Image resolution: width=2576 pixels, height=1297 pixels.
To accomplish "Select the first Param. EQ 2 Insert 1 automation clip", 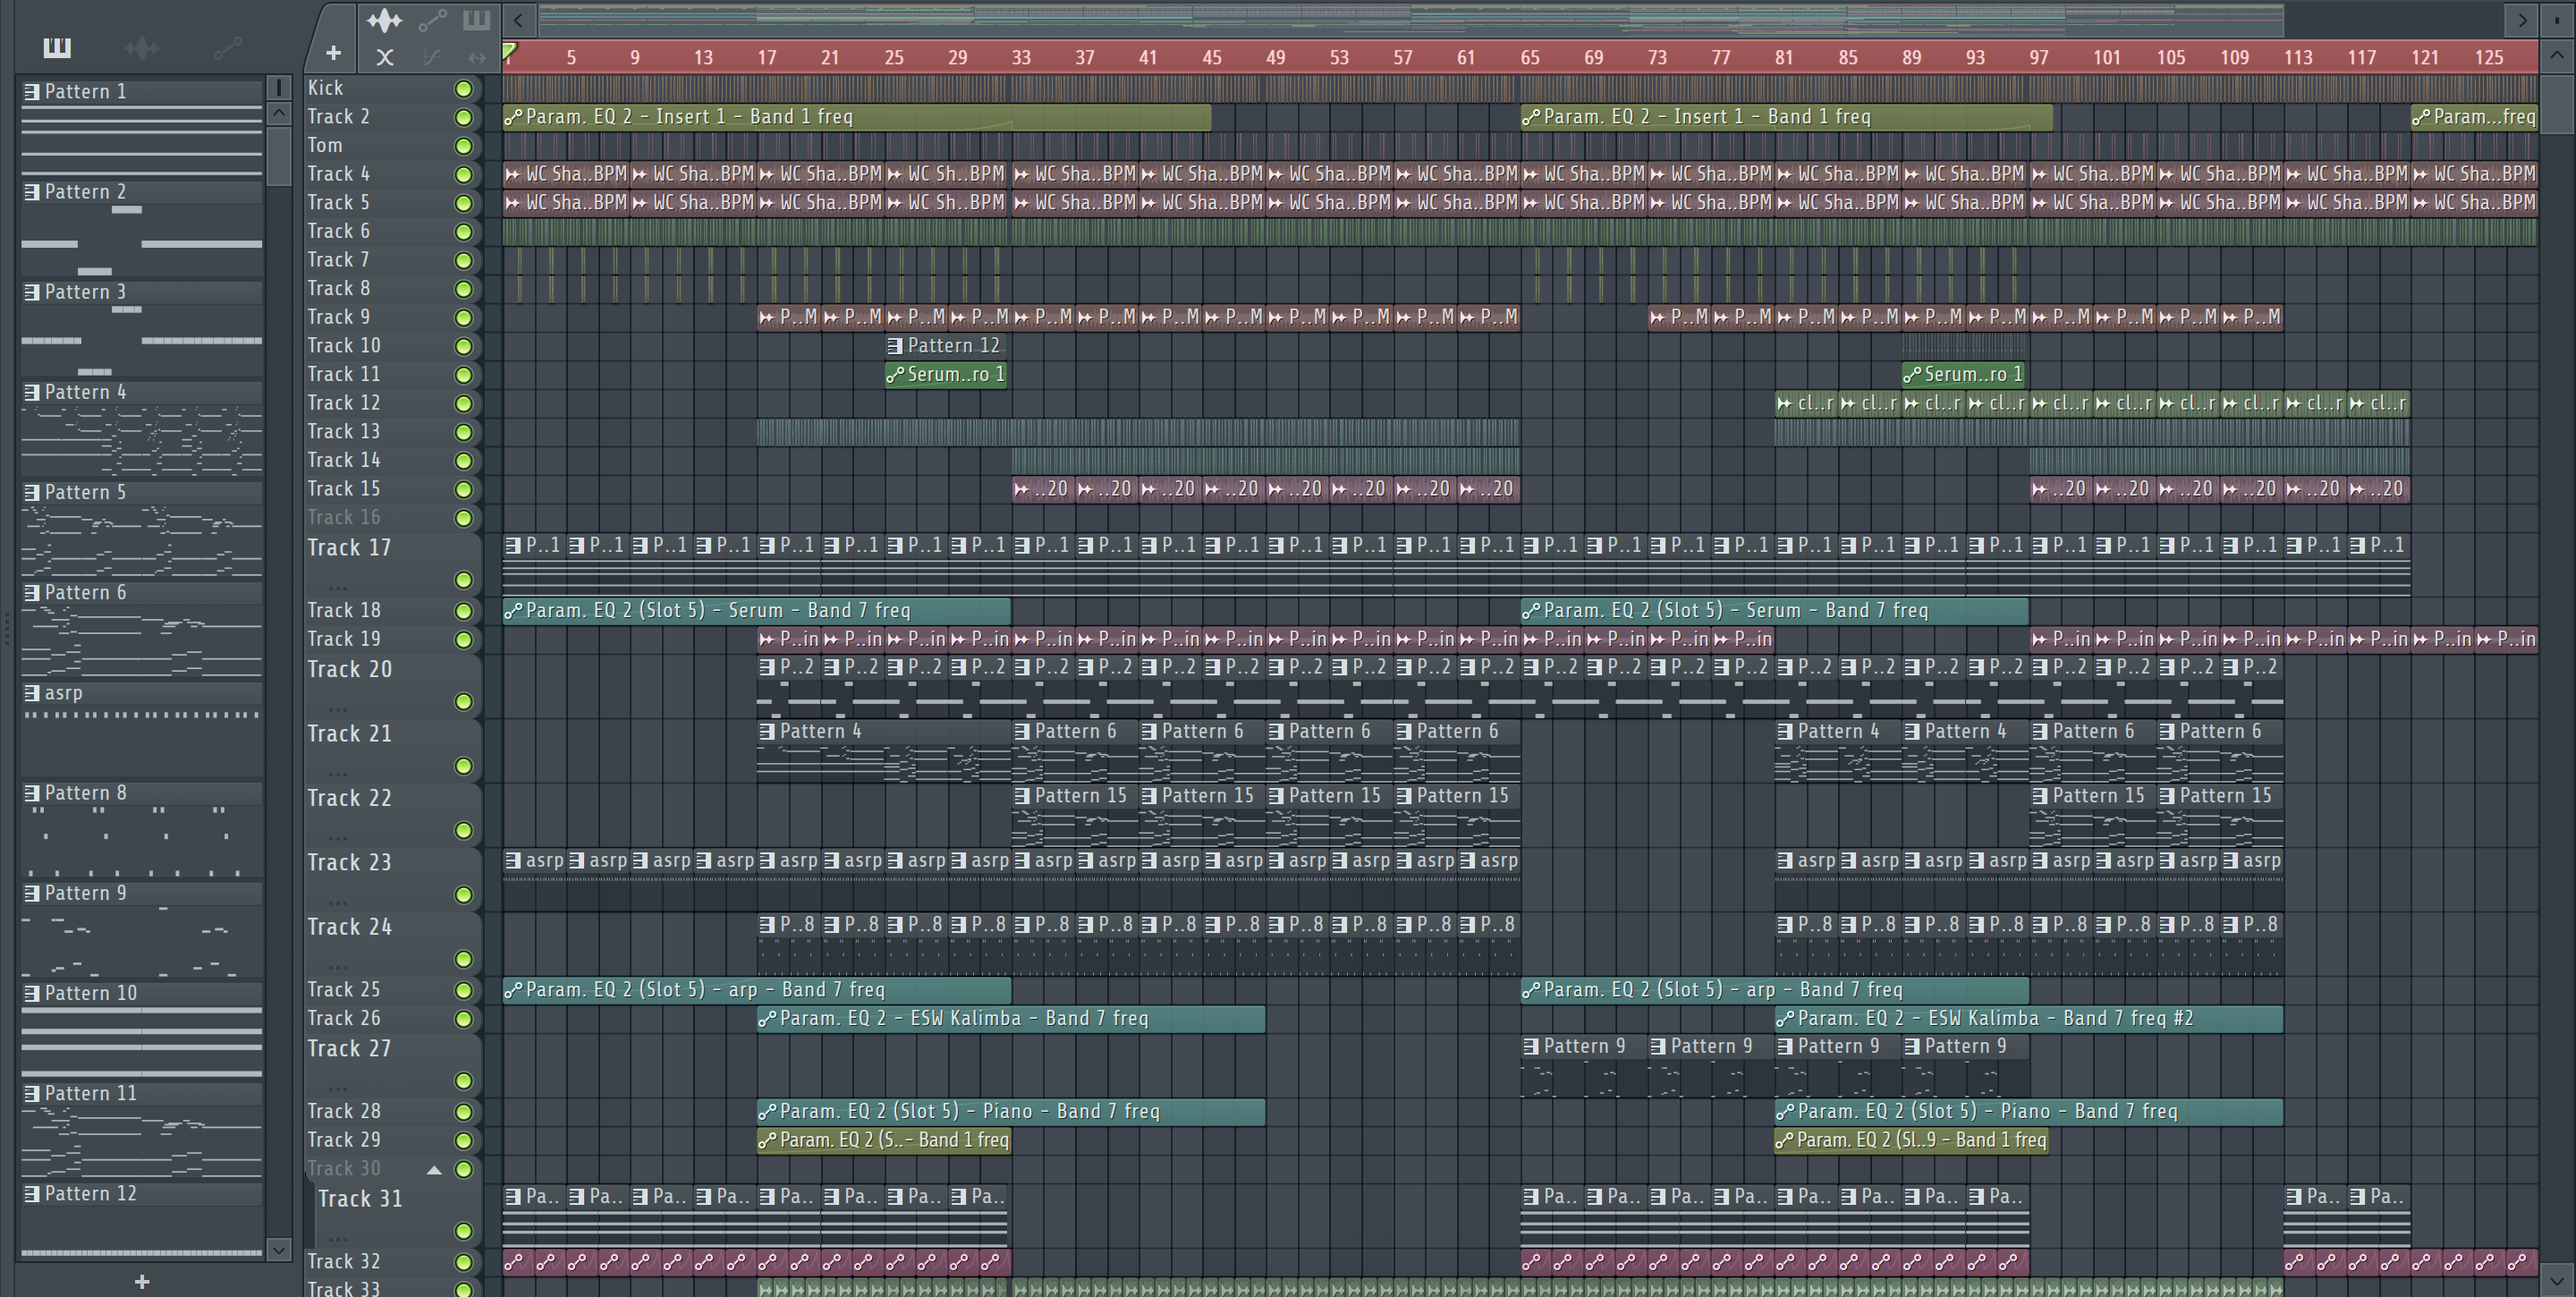I will click(x=856, y=117).
